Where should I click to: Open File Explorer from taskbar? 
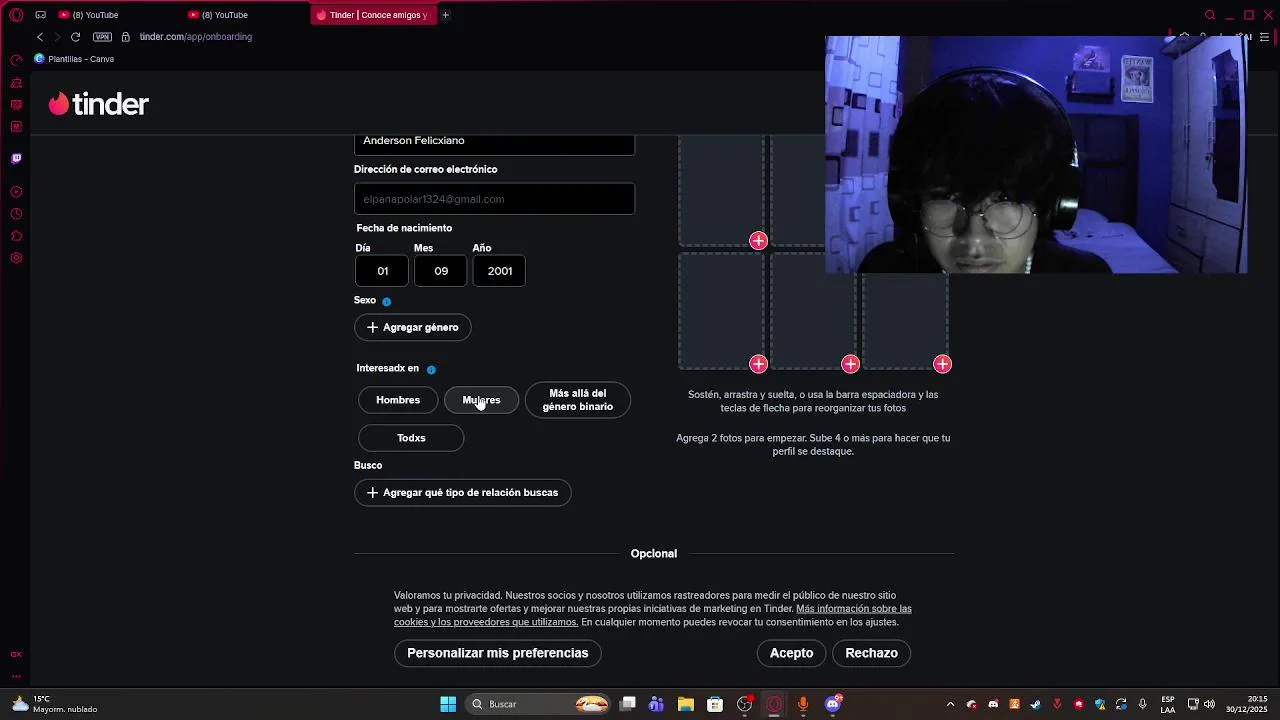point(686,704)
